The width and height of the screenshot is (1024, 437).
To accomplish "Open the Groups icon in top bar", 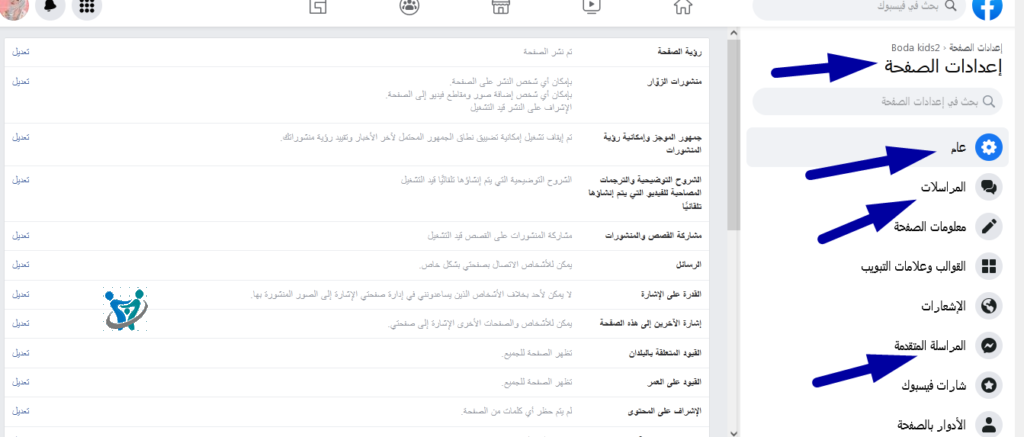I will (409, 7).
